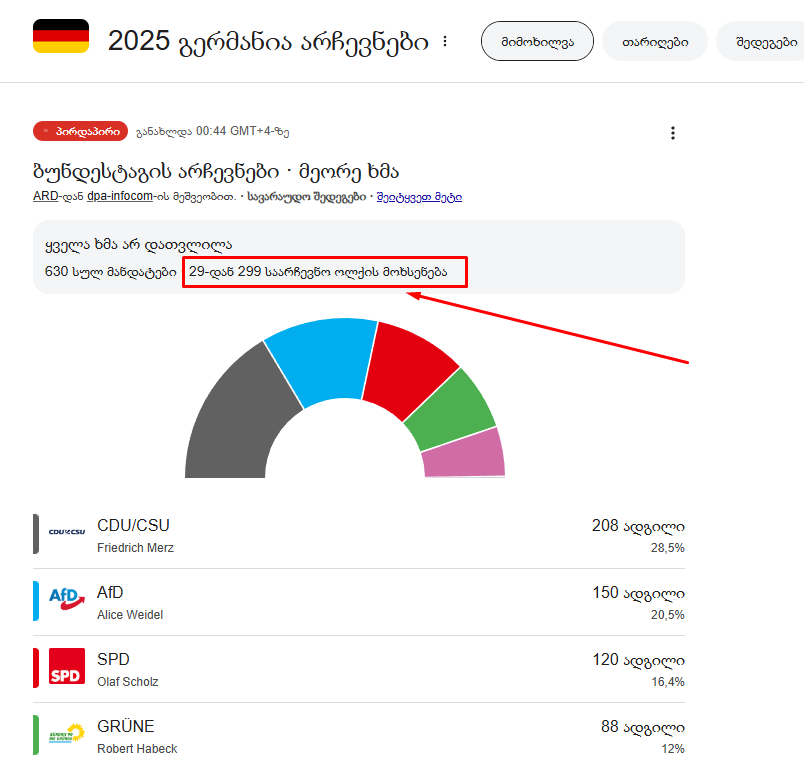804x779 pixels.
Task: Click the GRÜNE party name
Action: pyautogui.click(x=126, y=726)
